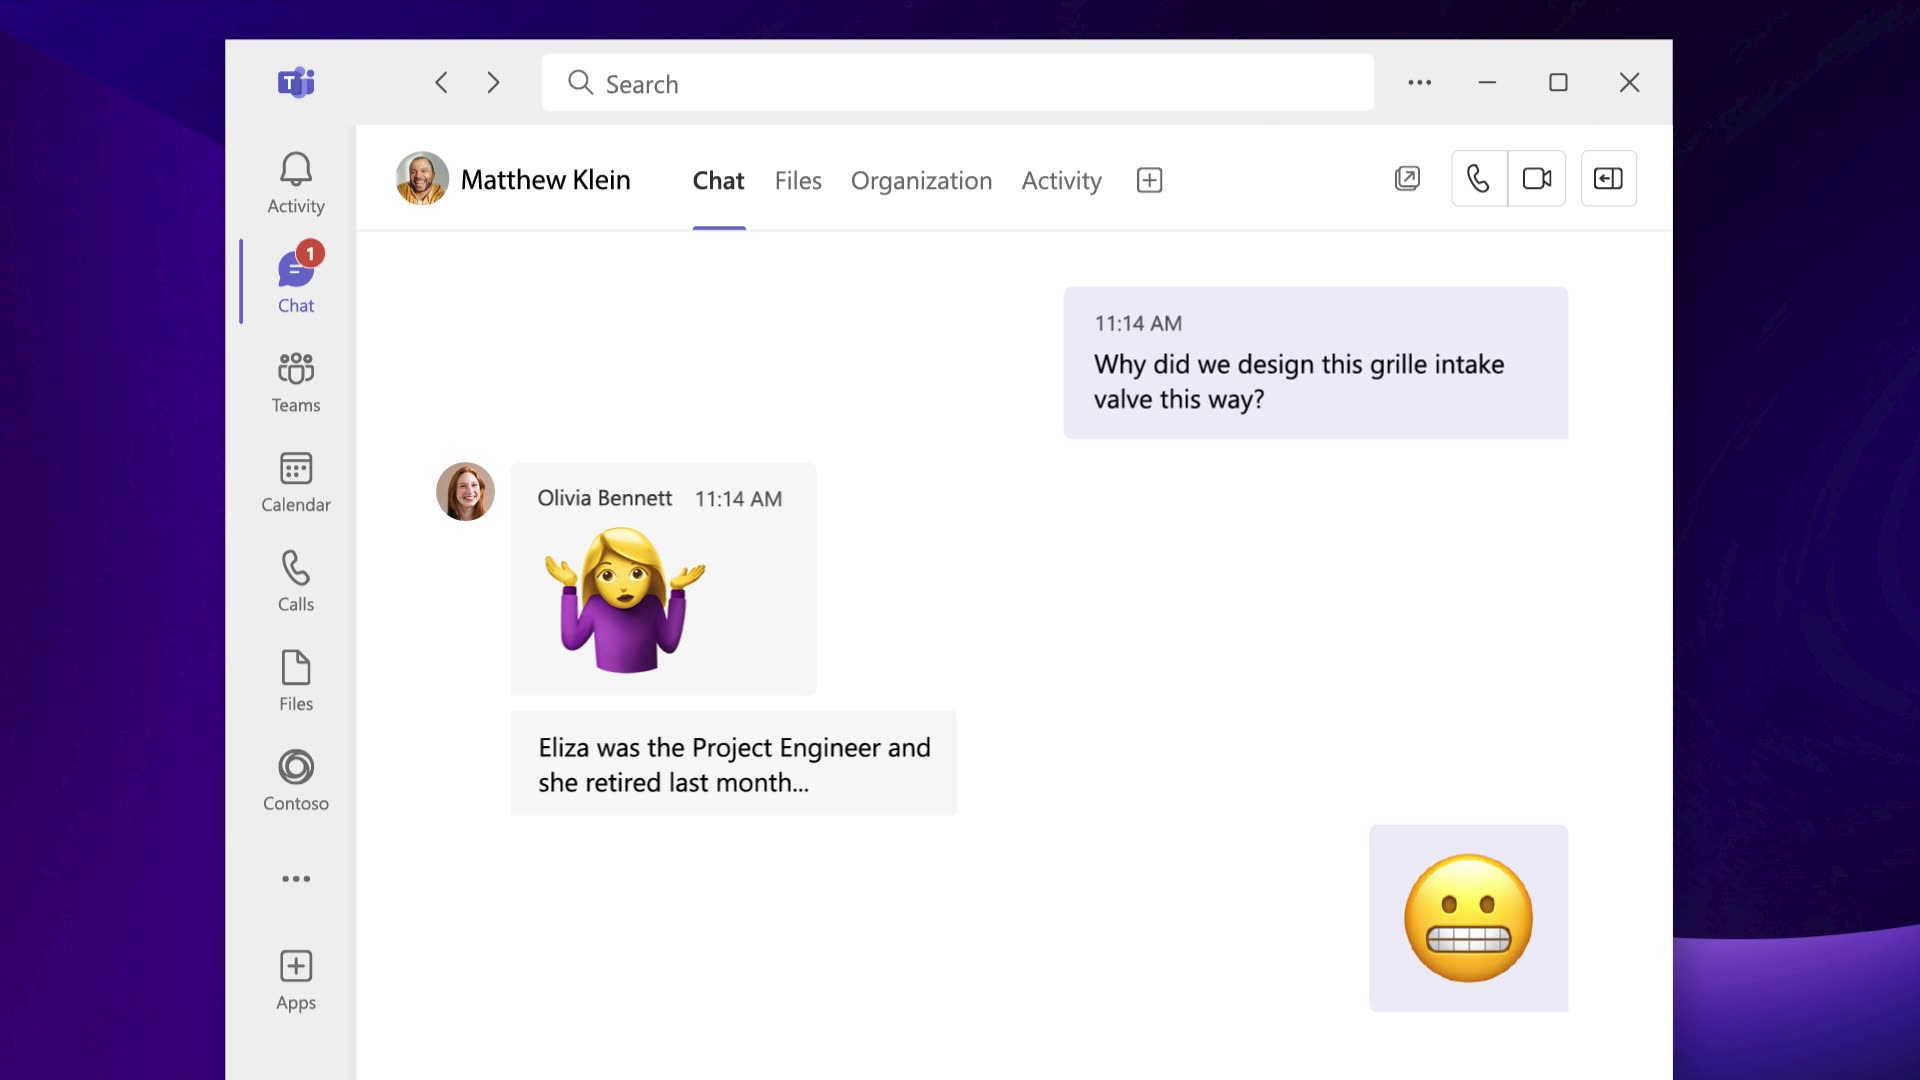Go forward with the right arrow

[493, 82]
